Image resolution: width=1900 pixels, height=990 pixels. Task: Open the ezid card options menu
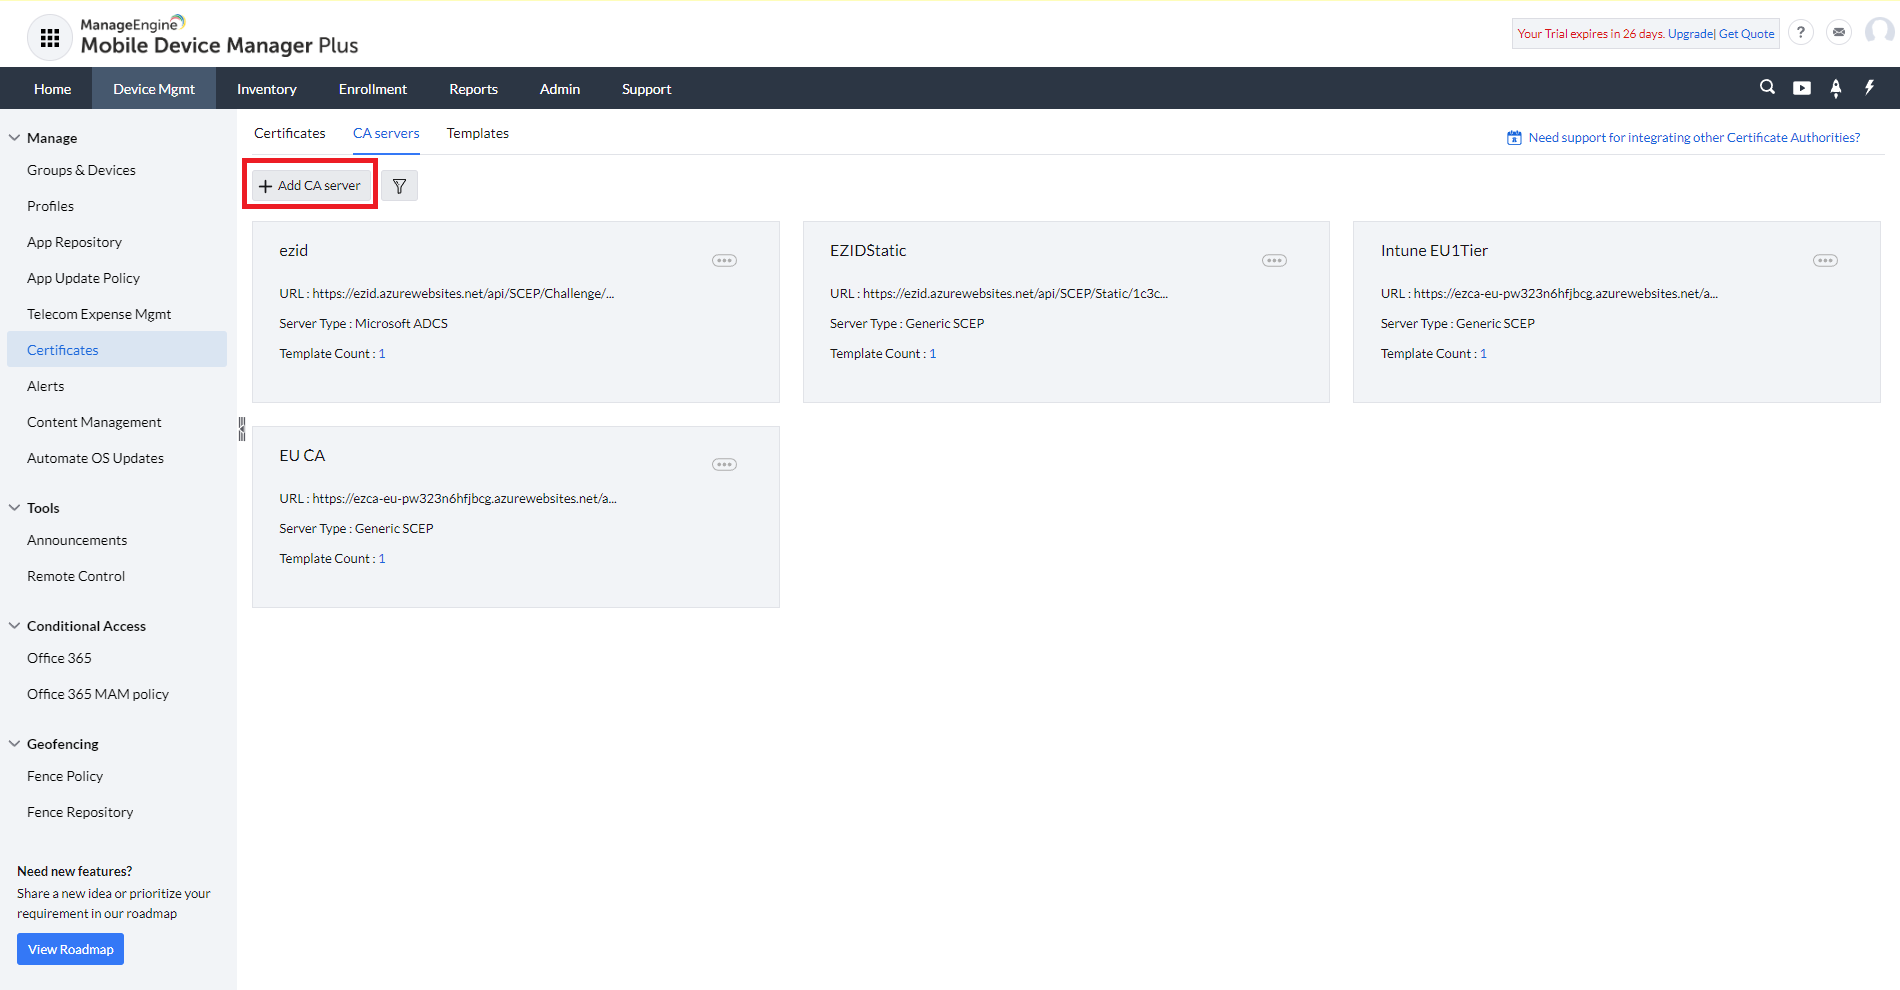(724, 261)
